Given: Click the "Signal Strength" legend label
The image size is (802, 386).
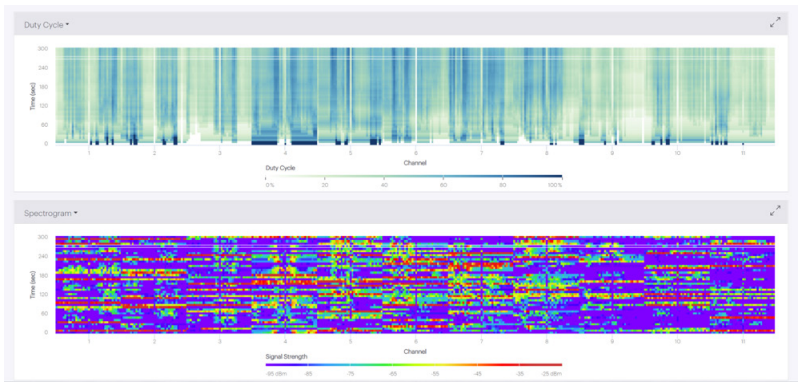Looking at the screenshot, I should 286,356.
